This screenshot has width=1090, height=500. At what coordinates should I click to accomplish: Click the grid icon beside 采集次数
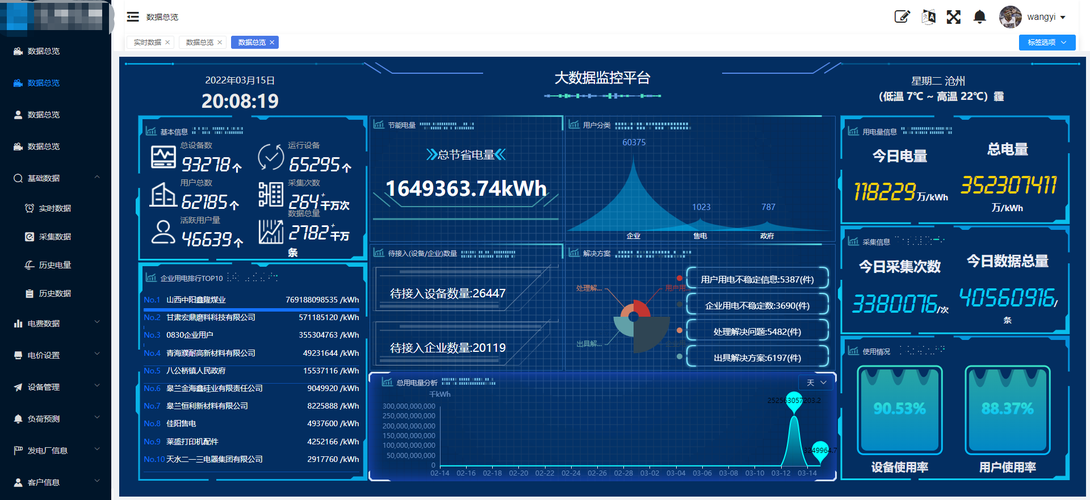point(270,194)
